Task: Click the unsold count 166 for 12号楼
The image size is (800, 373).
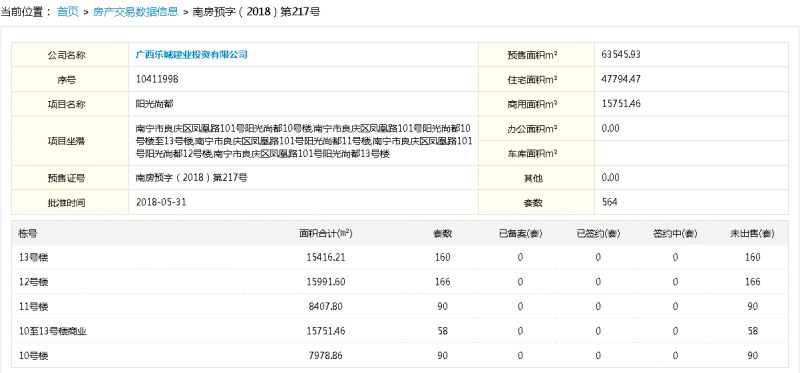Action: coord(753,282)
